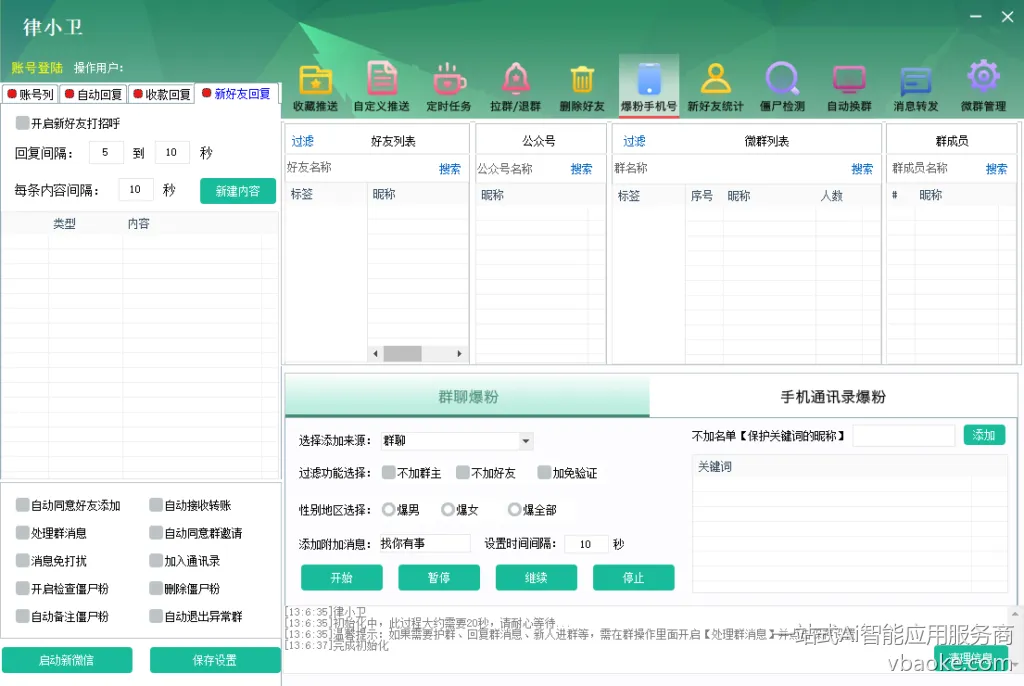Focus the 回复间隔 maximum seconds field

(x=172, y=152)
